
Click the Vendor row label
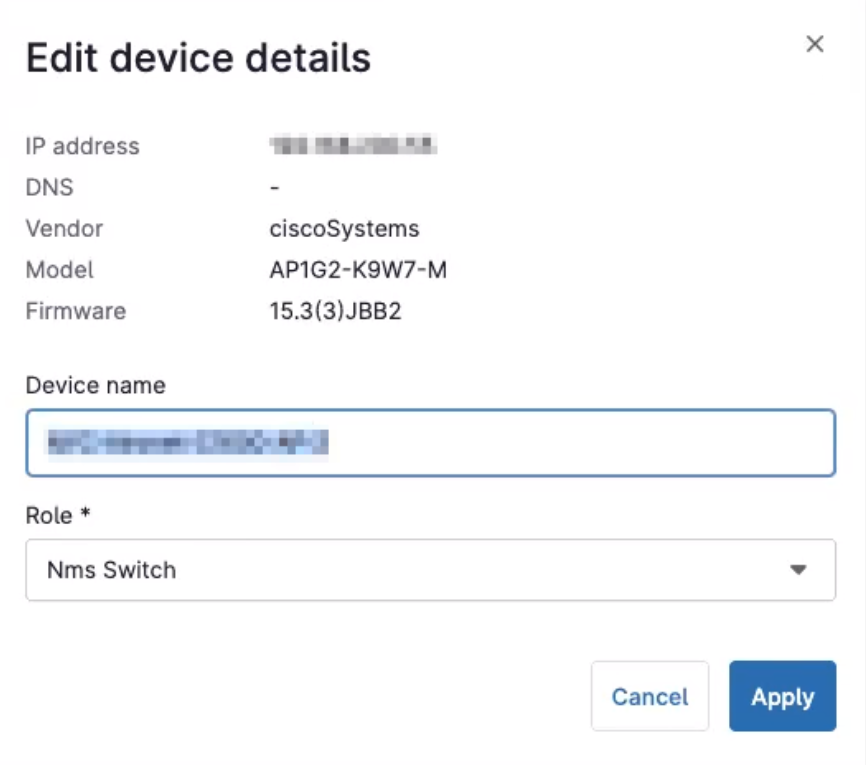point(64,228)
